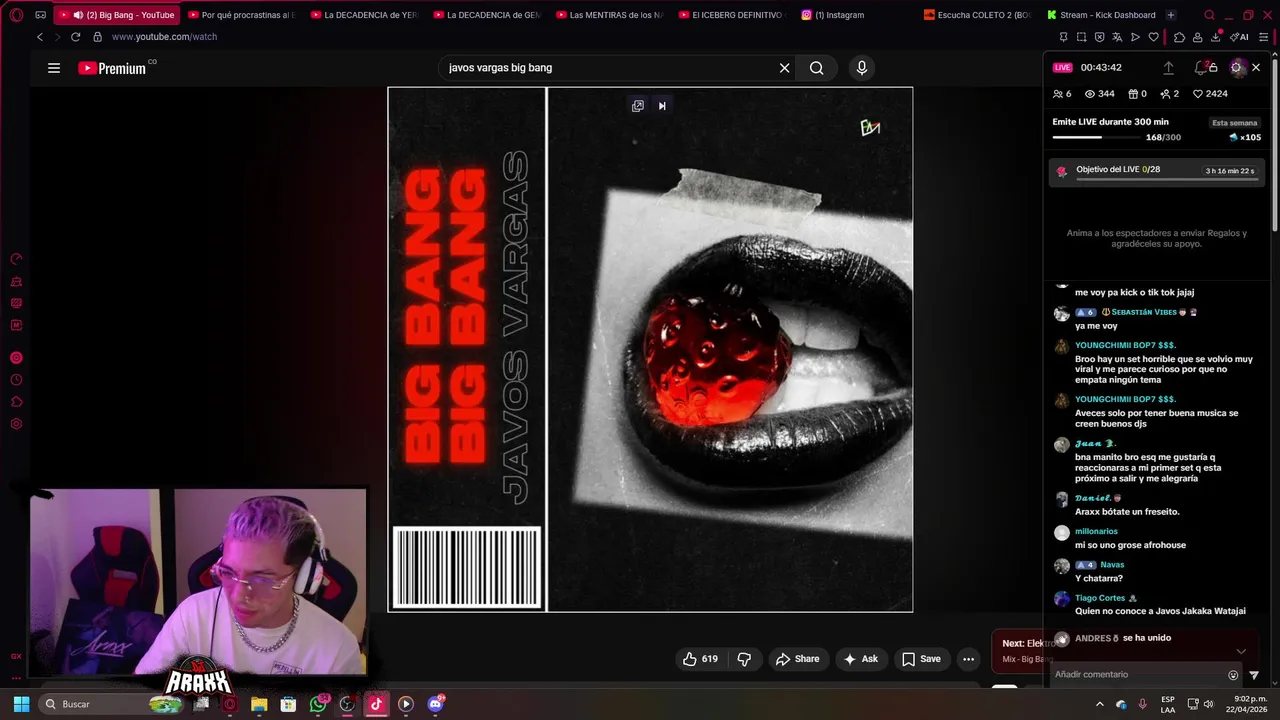1280x720 pixels.
Task: Open the emoji picker in comment box
Action: coord(1233,675)
